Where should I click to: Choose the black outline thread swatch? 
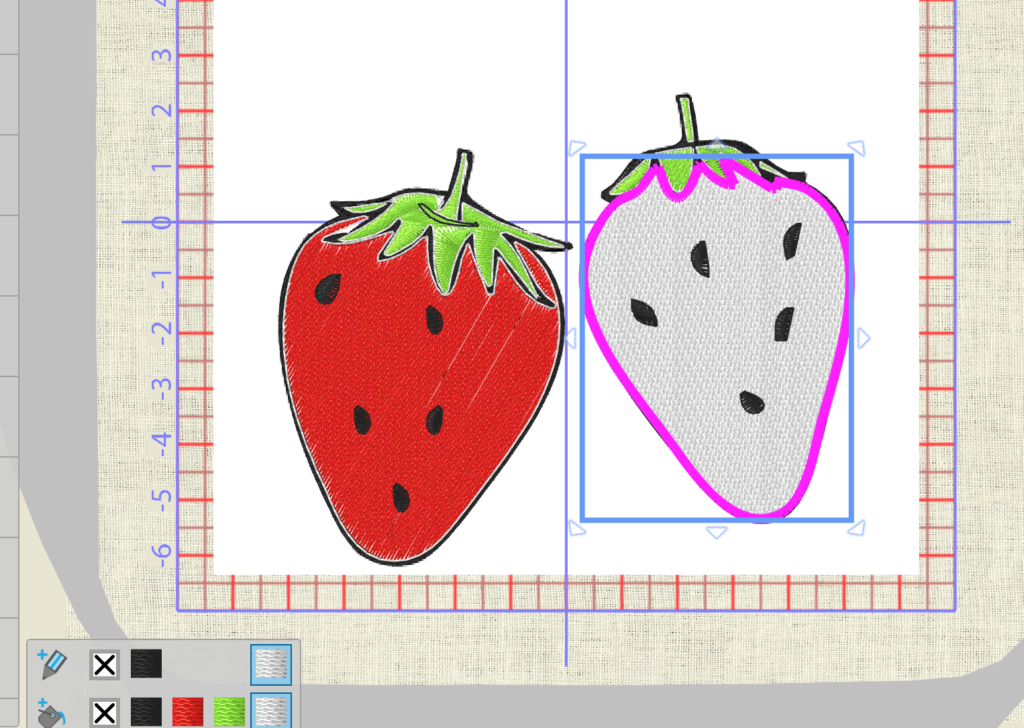tap(146, 664)
